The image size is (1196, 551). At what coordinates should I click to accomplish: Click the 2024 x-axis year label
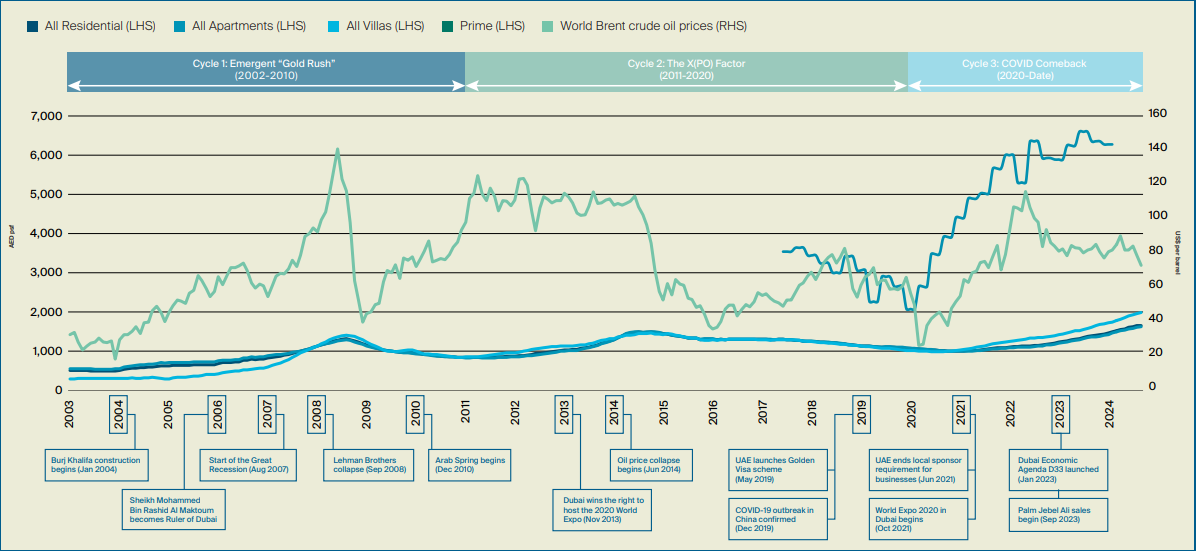point(1110,414)
